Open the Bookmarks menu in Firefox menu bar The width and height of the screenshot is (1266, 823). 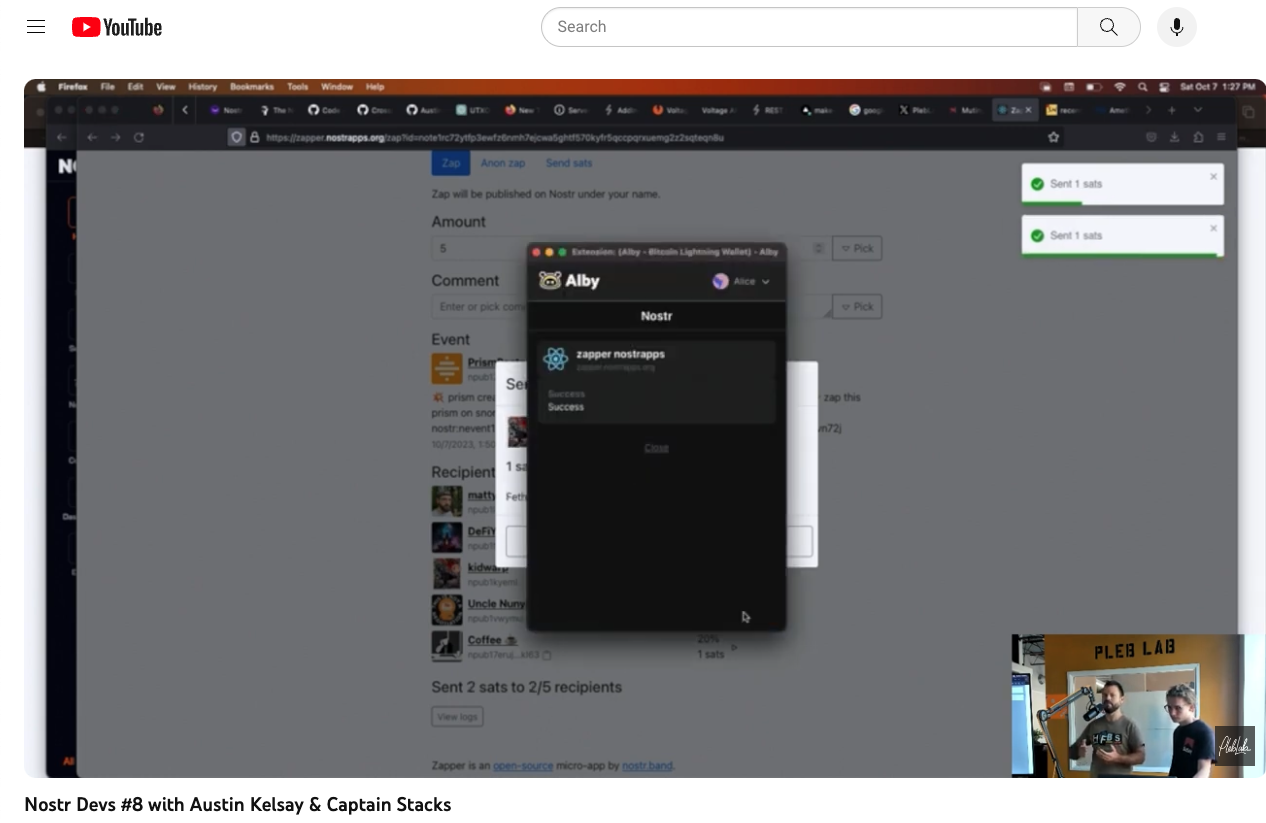[x=251, y=87]
